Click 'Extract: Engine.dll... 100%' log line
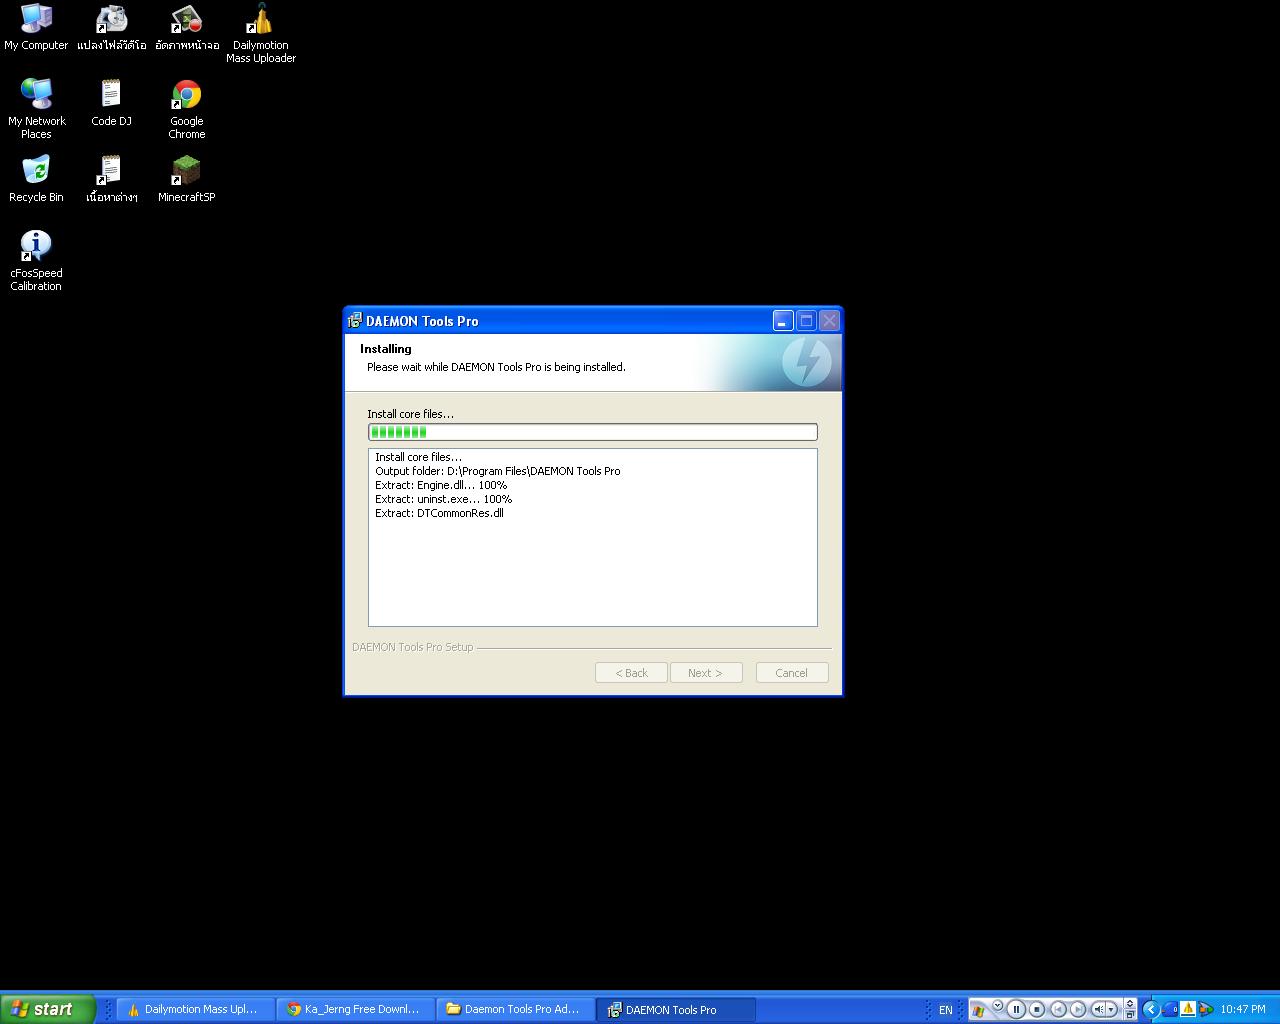The width and height of the screenshot is (1280, 1024). point(441,485)
